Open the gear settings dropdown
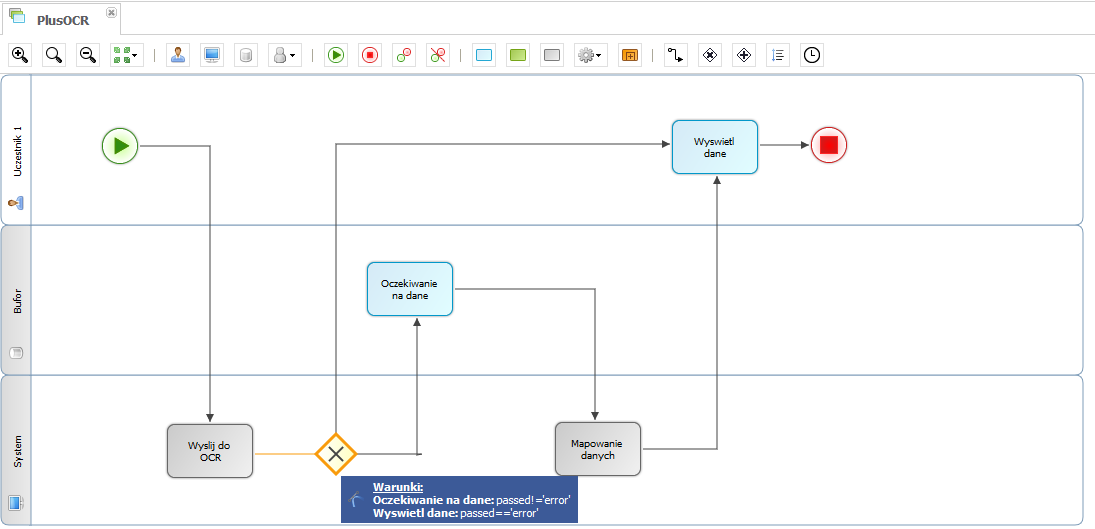The image size is (1095, 529). (x=591, y=55)
